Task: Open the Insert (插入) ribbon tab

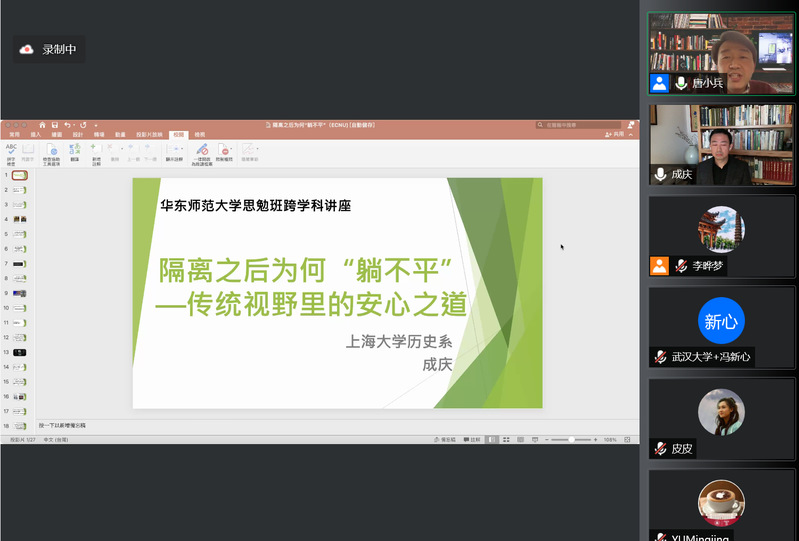Action: tap(36, 133)
